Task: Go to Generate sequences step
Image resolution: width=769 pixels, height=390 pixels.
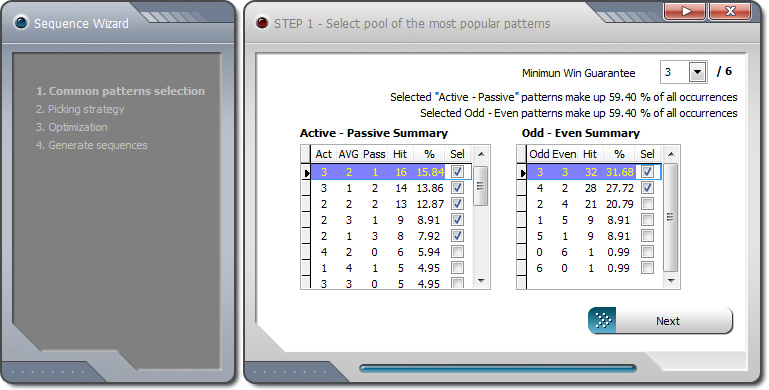Action: 91,145
